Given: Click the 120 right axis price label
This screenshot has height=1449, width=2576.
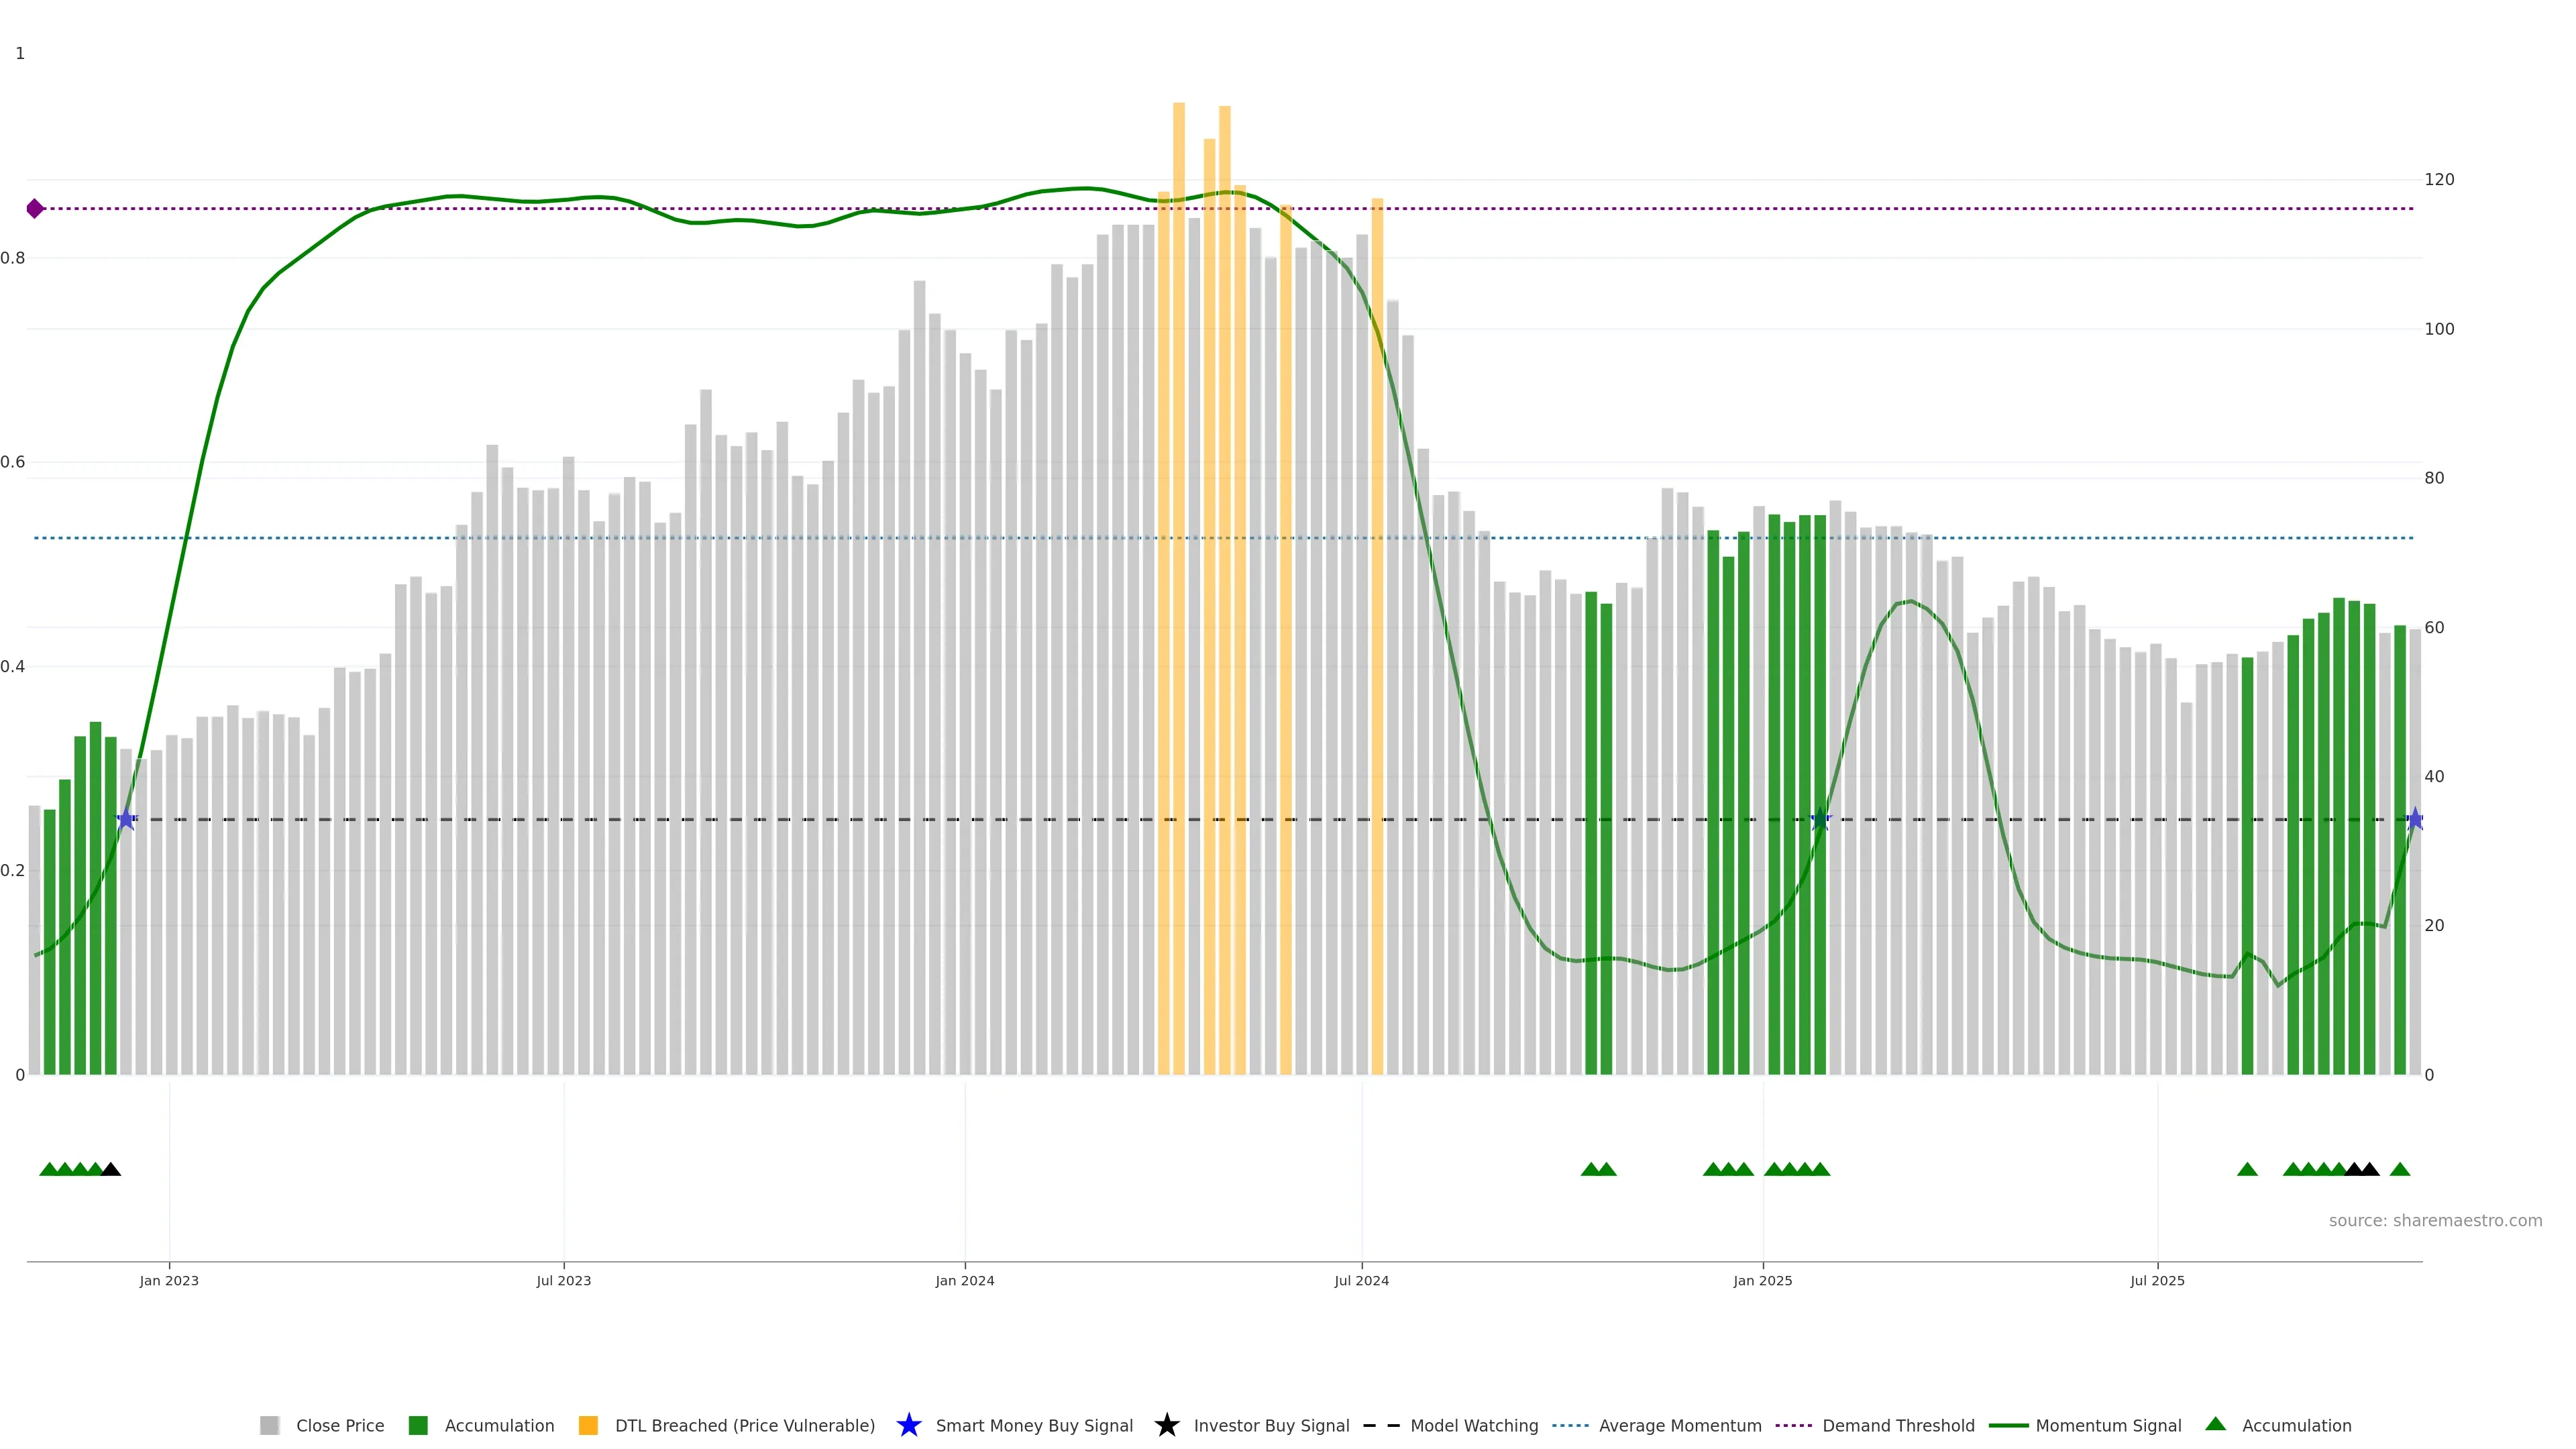Looking at the screenshot, I should pyautogui.click(x=2439, y=179).
